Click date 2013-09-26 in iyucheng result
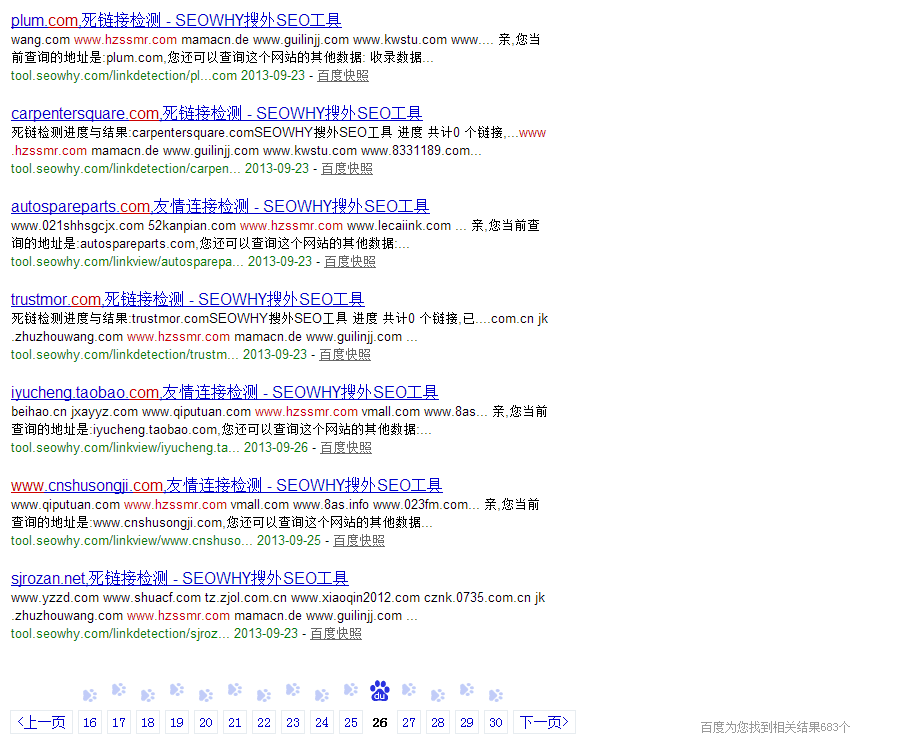This screenshot has width=920, height=756. coord(276,448)
